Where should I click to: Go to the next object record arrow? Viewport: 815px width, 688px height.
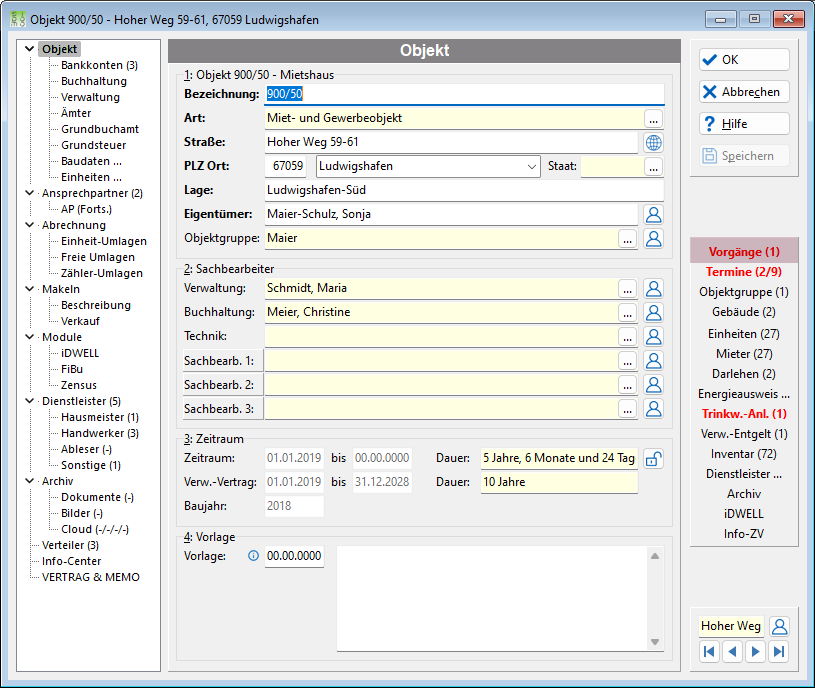(x=755, y=652)
